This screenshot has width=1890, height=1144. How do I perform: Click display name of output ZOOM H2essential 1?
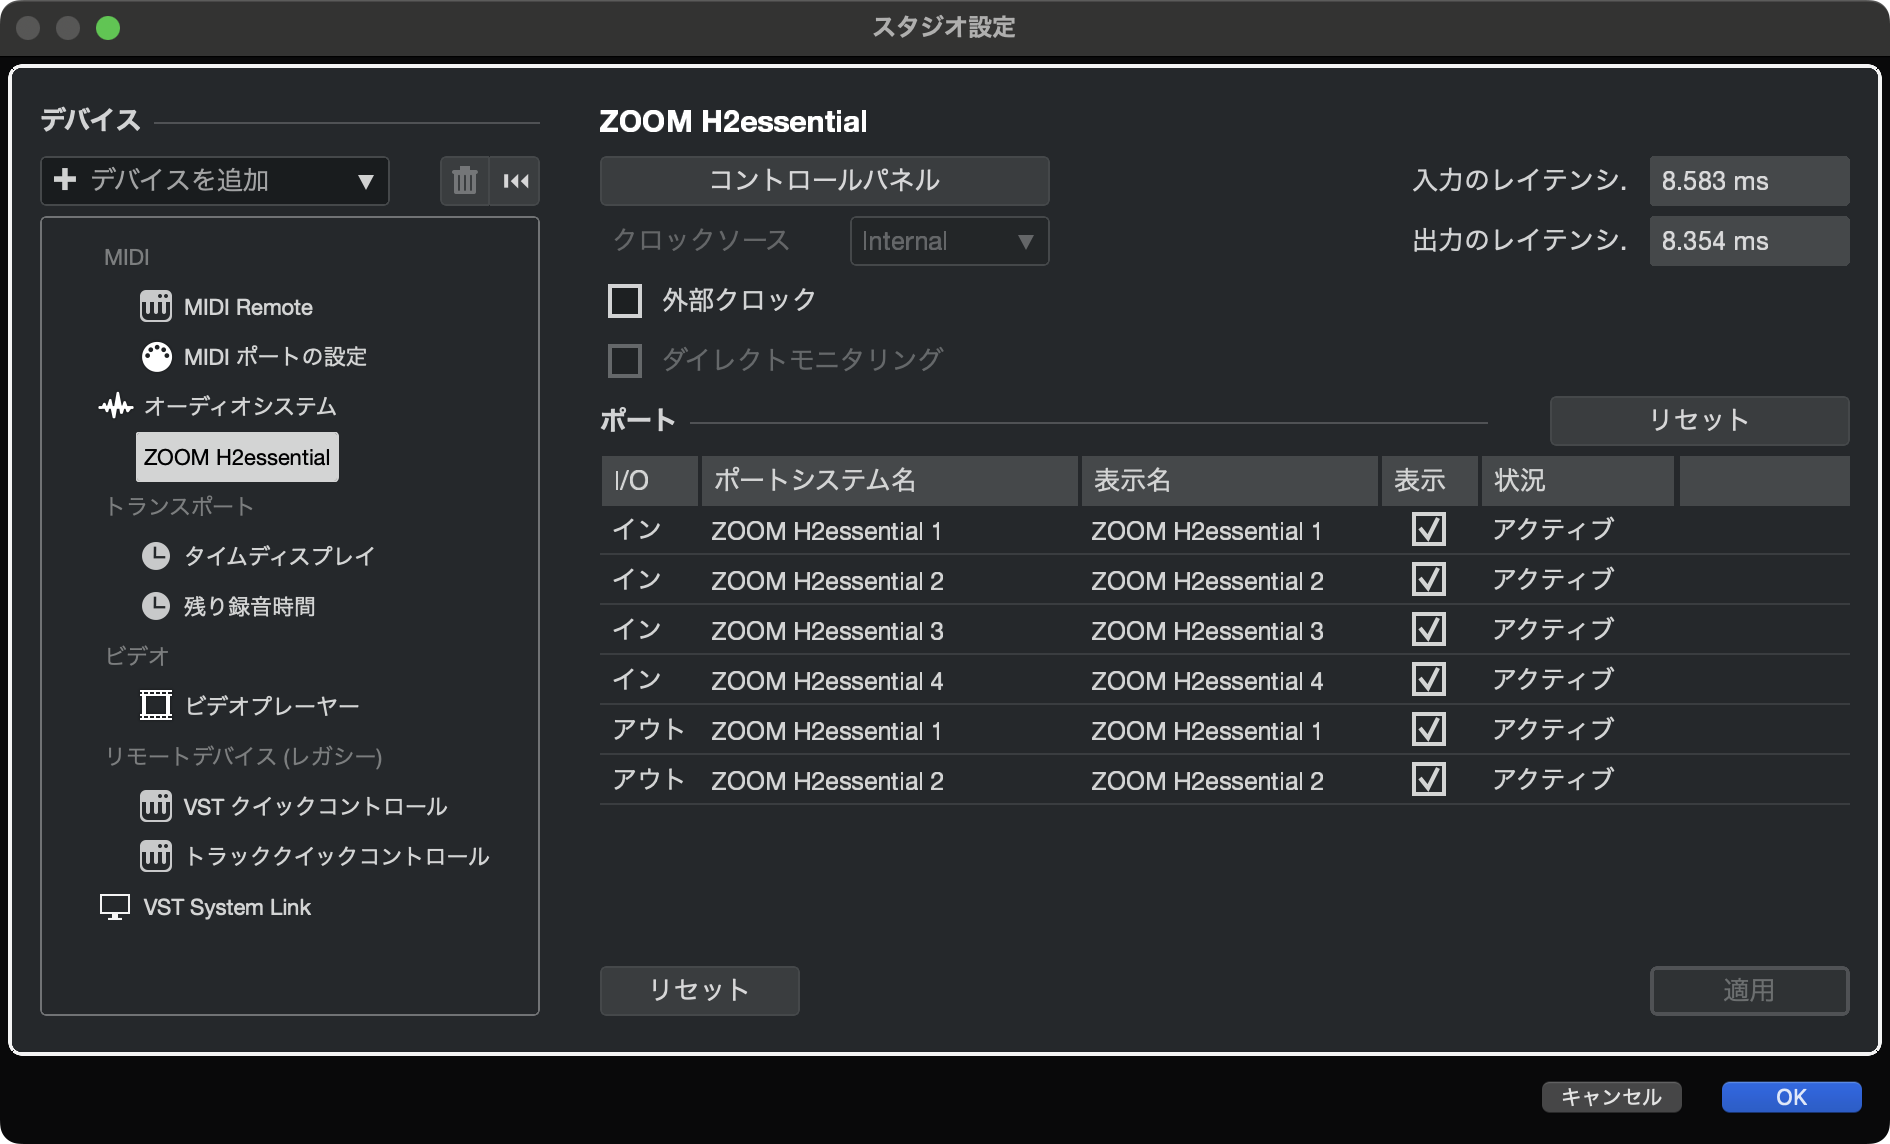point(1206,731)
